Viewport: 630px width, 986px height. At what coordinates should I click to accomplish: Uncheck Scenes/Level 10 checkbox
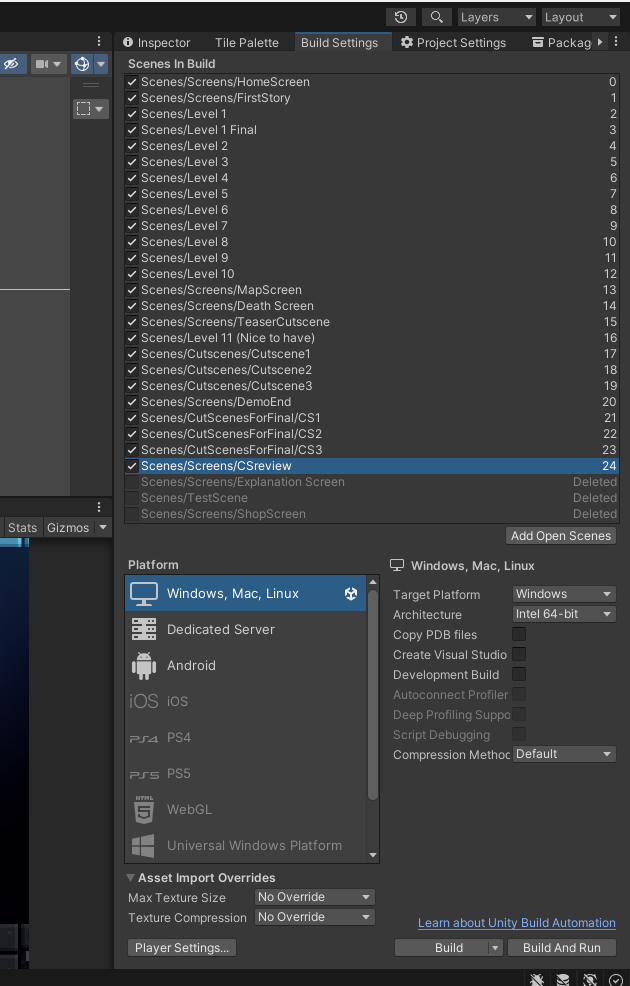(132, 274)
